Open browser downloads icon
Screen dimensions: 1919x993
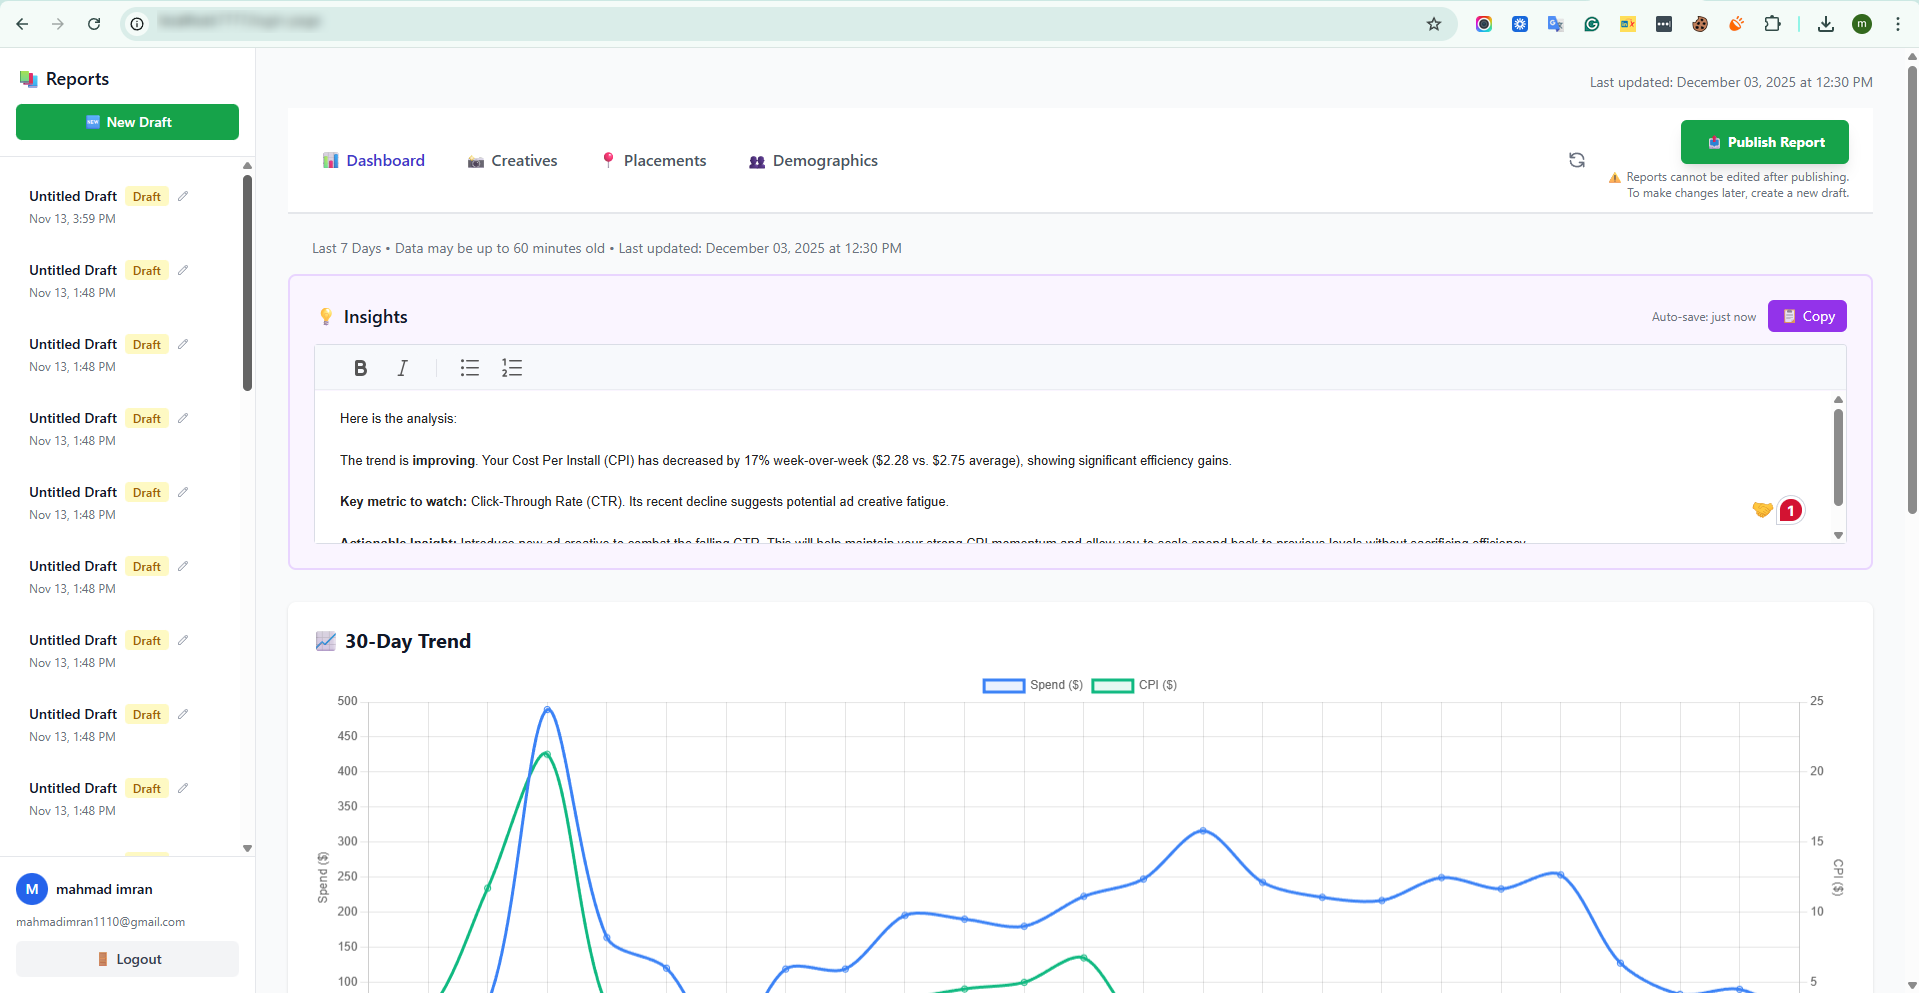coord(1825,24)
